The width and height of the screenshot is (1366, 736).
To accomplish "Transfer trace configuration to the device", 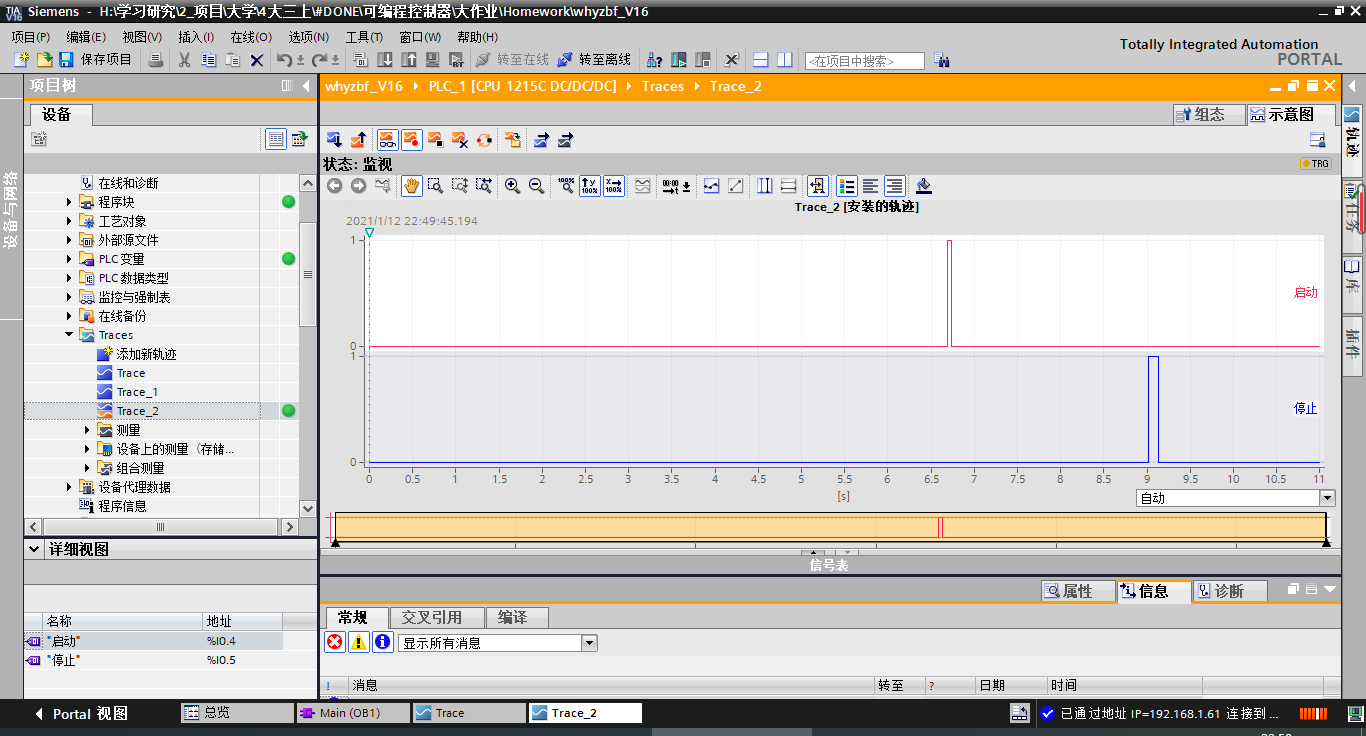I will pos(334,140).
